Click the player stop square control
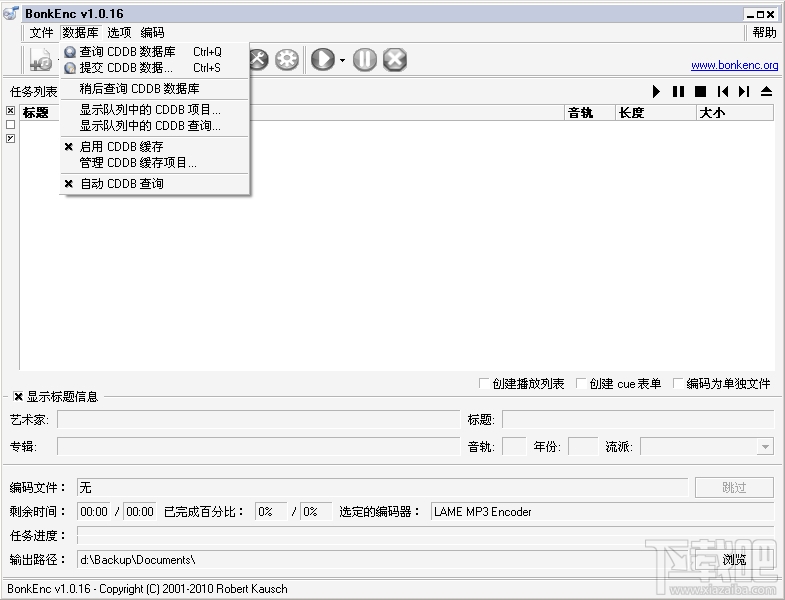Image resolution: width=785 pixels, height=600 pixels. [700, 92]
